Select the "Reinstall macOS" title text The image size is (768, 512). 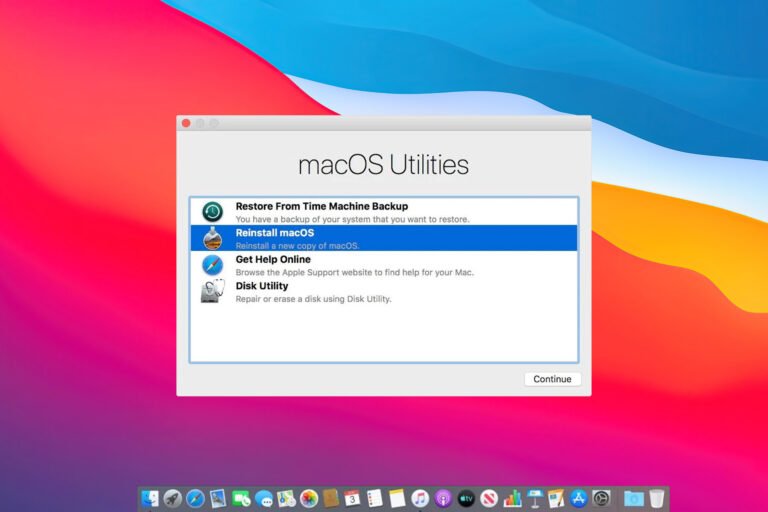(275, 233)
